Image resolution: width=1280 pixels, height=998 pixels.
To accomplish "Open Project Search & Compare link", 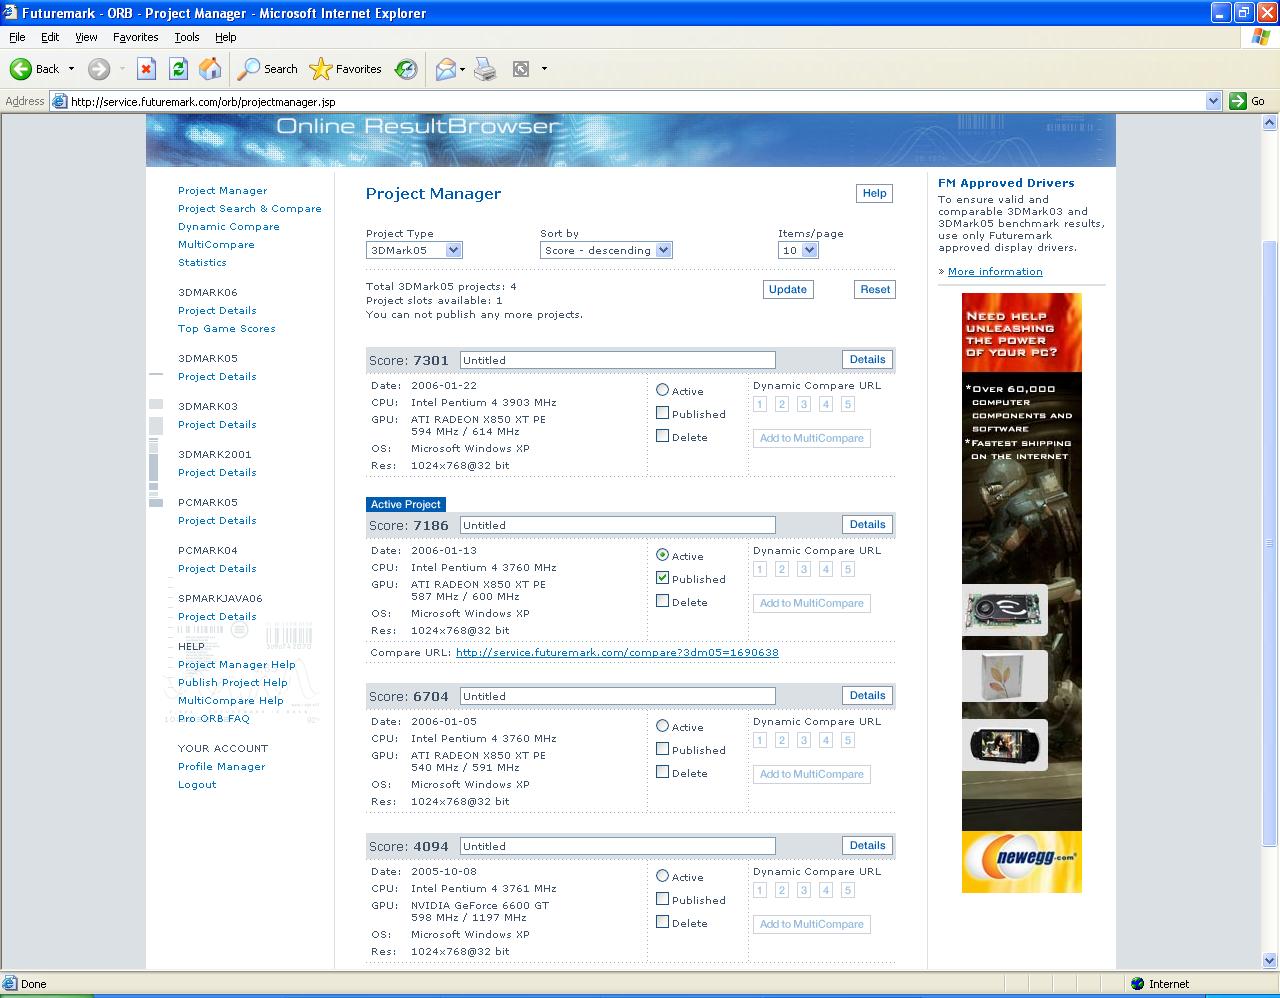I will pyautogui.click(x=250, y=208).
